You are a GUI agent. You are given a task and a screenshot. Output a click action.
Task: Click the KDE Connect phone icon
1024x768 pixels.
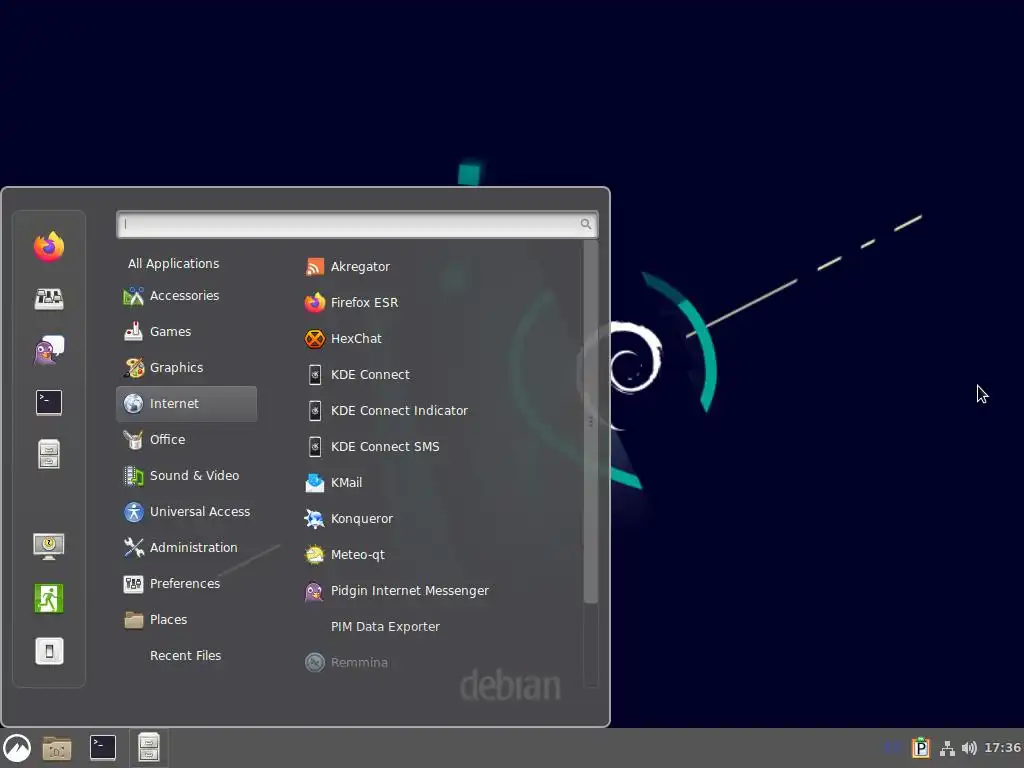[315, 375]
